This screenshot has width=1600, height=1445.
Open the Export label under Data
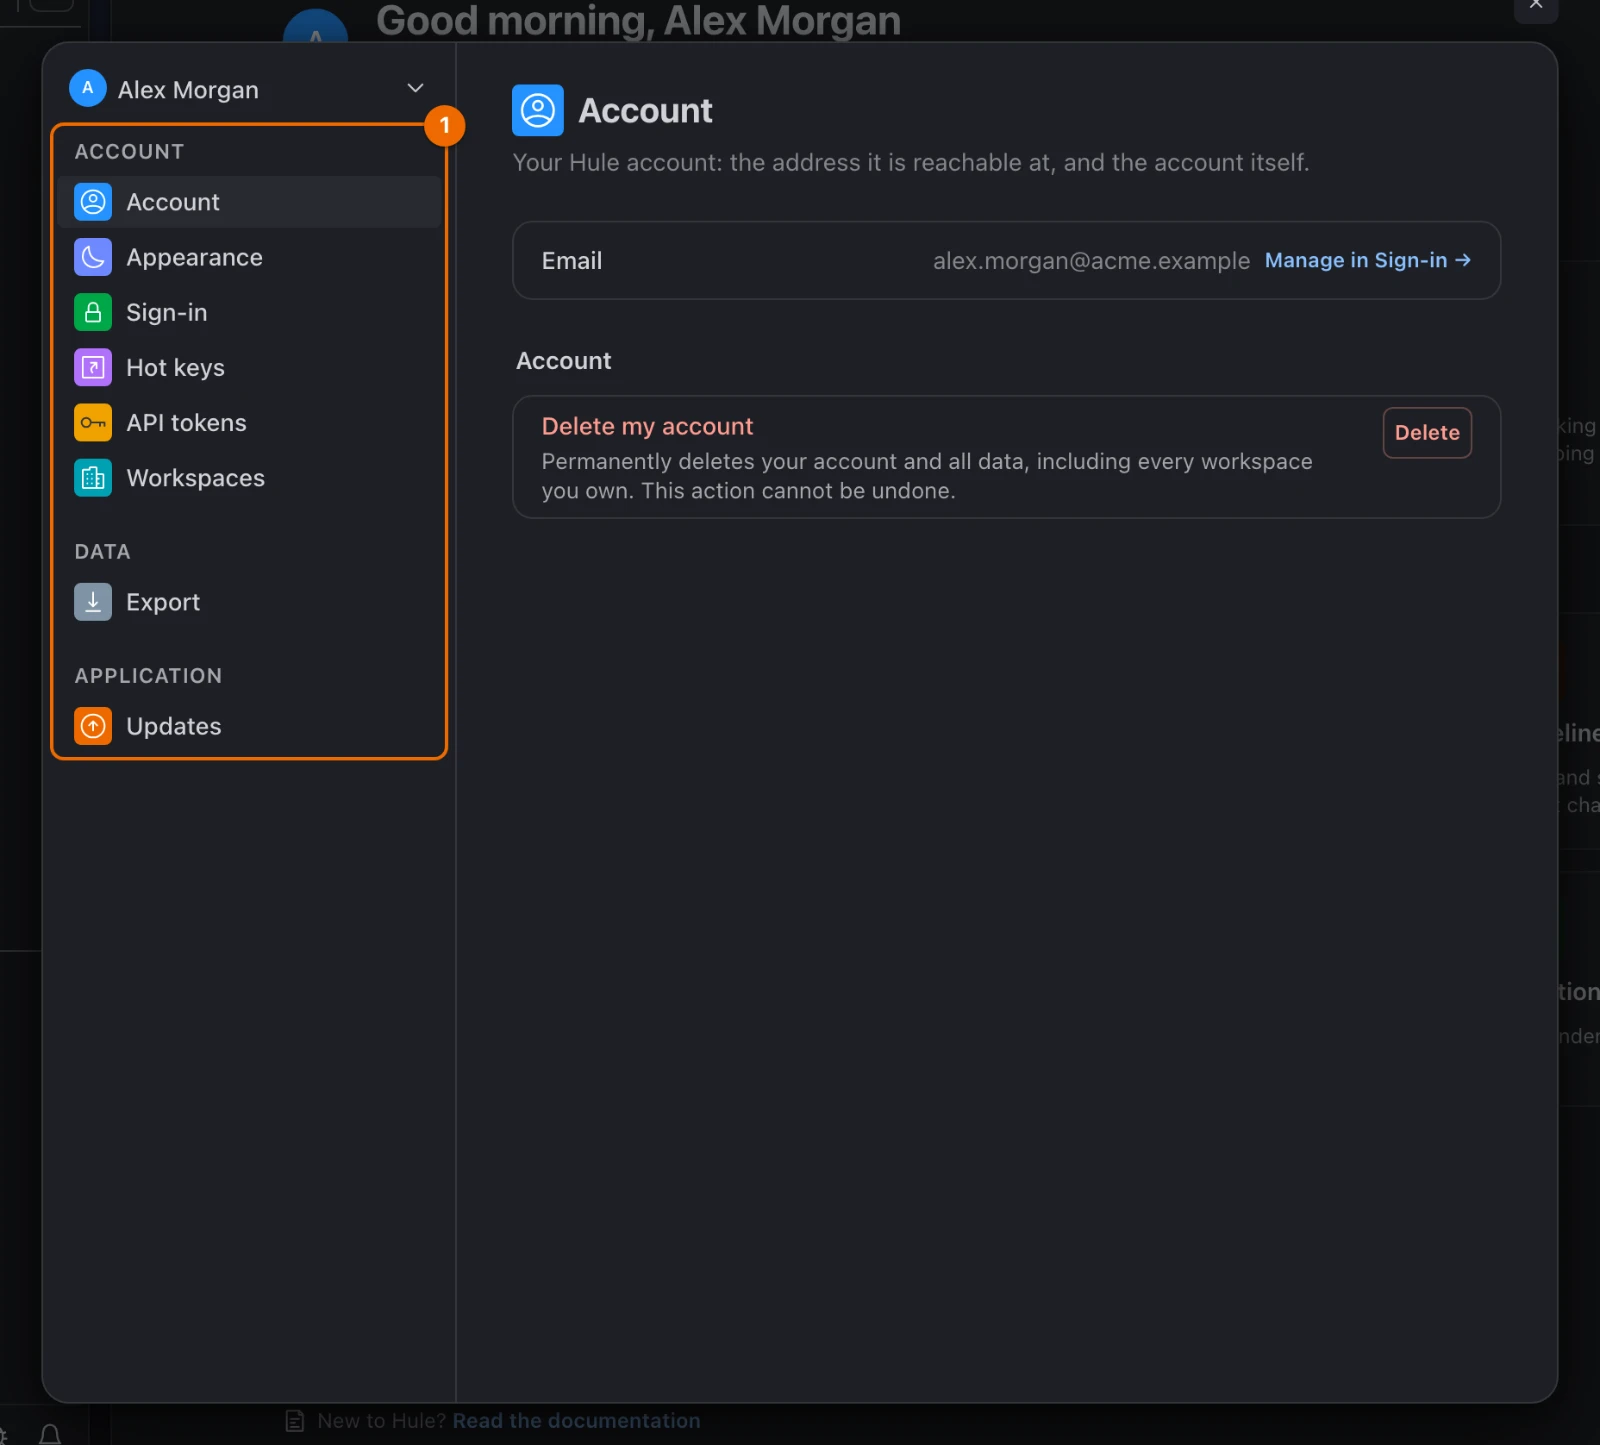click(163, 602)
